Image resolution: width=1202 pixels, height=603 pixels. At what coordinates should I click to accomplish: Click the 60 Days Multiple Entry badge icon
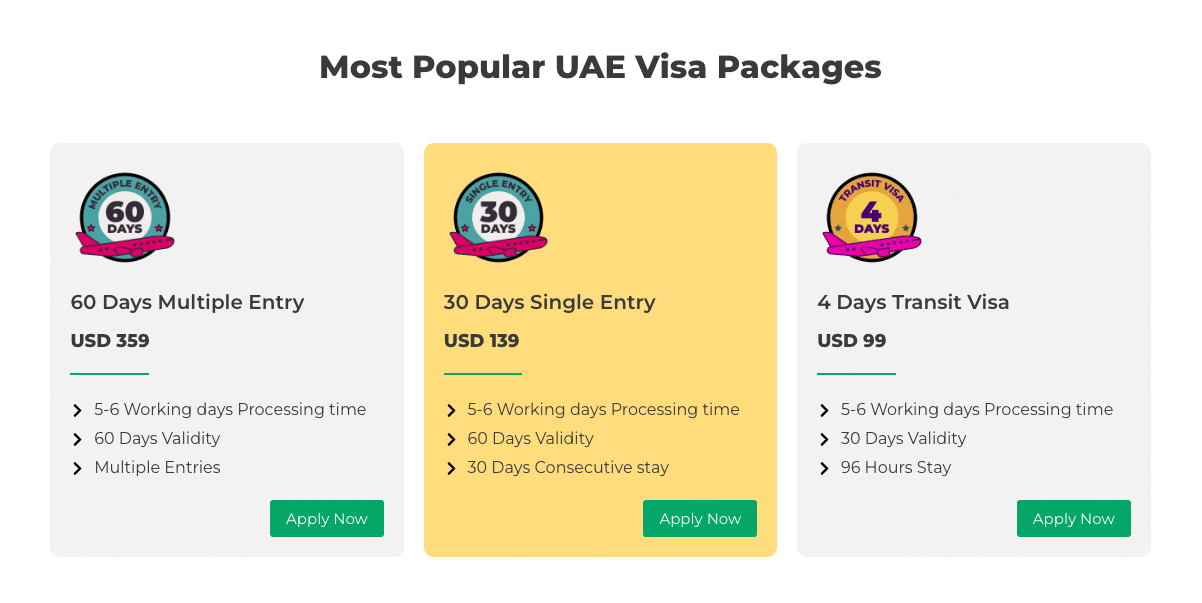point(125,217)
